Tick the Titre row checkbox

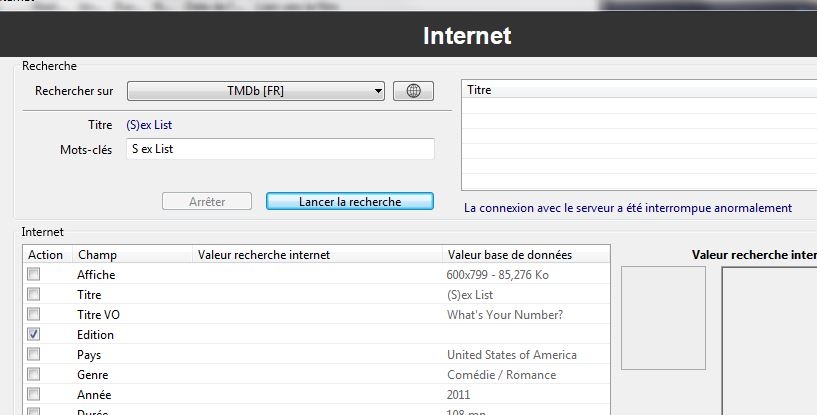point(34,295)
